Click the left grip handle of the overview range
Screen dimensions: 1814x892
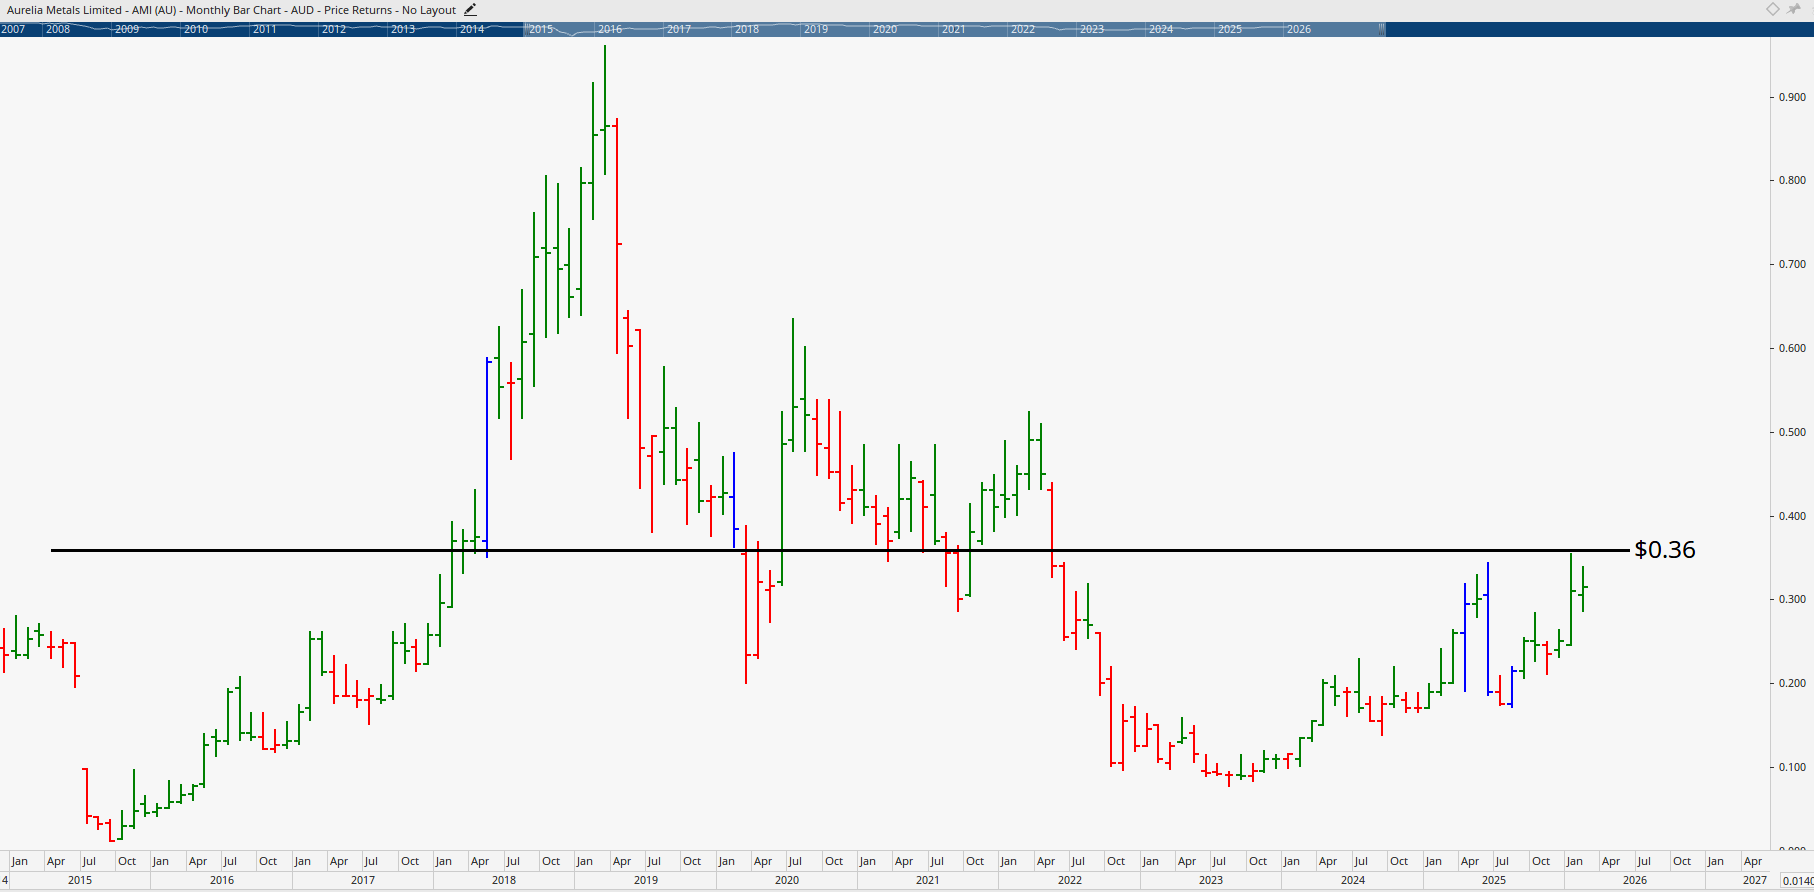pyautogui.click(x=524, y=29)
